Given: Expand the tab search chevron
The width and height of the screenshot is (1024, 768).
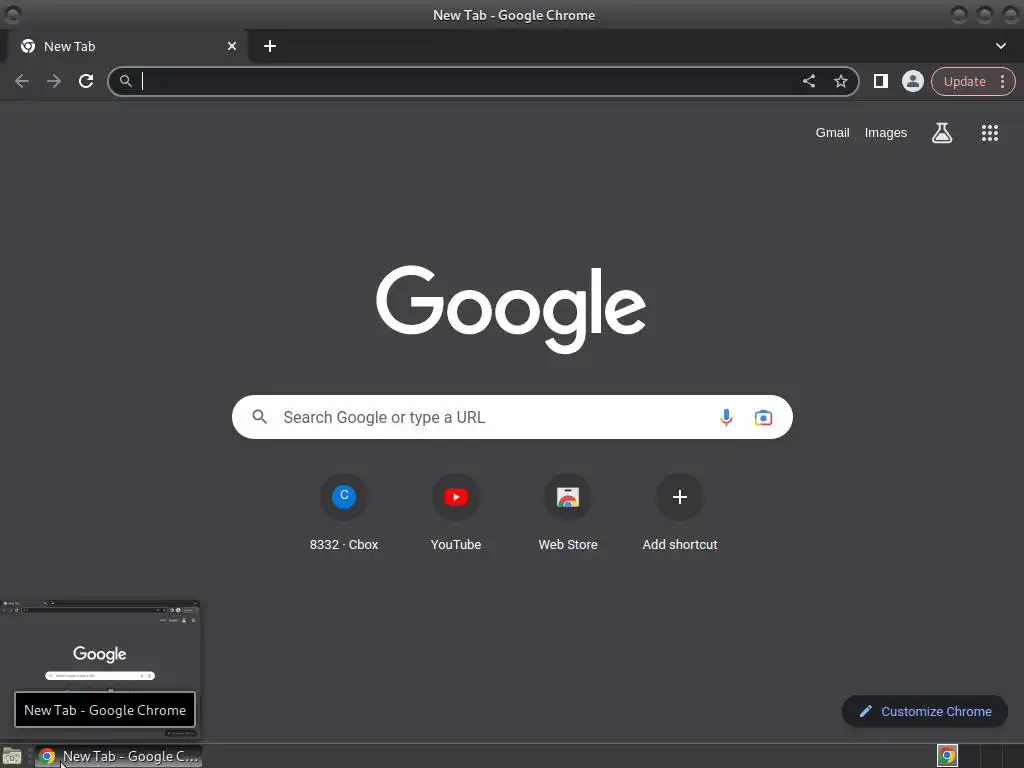Looking at the screenshot, I should (x=1000, y=46).
